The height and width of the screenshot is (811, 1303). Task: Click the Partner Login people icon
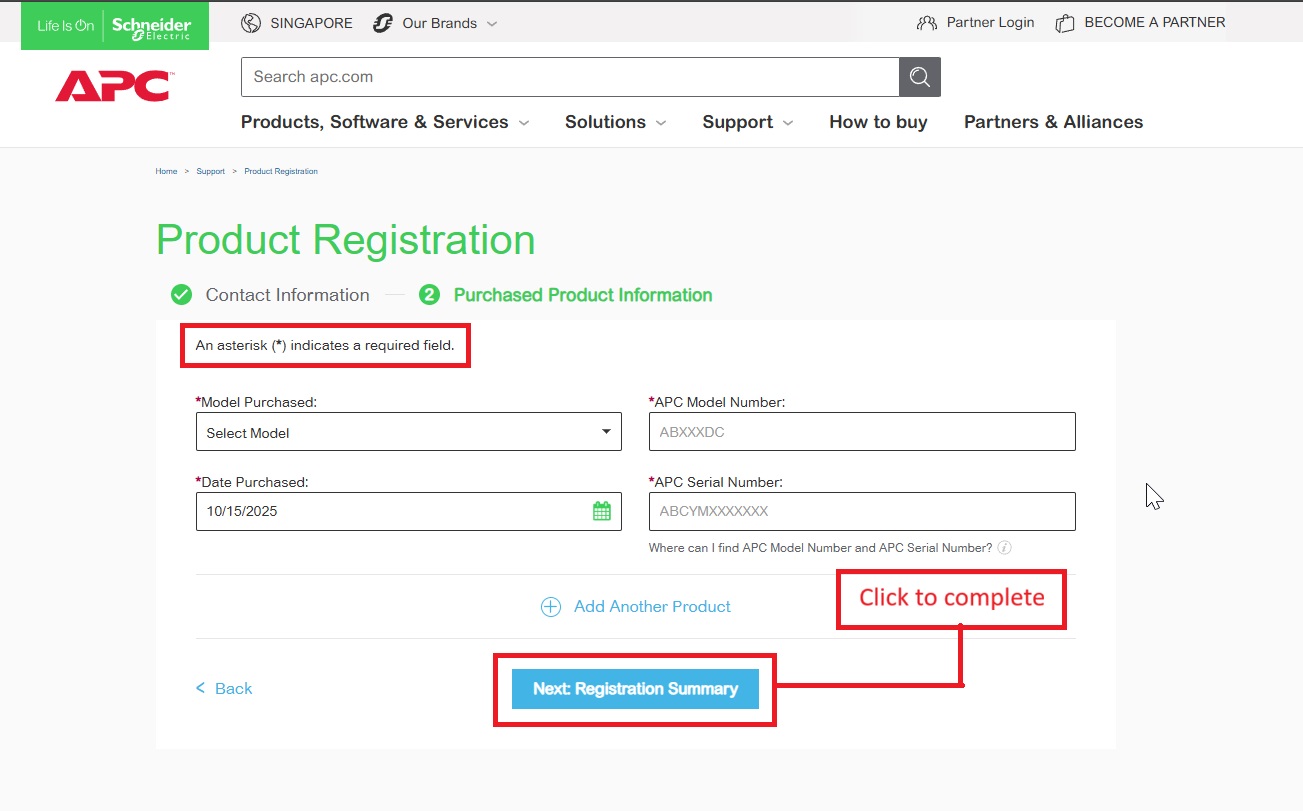pyautogui.click(x=927, y=22)
